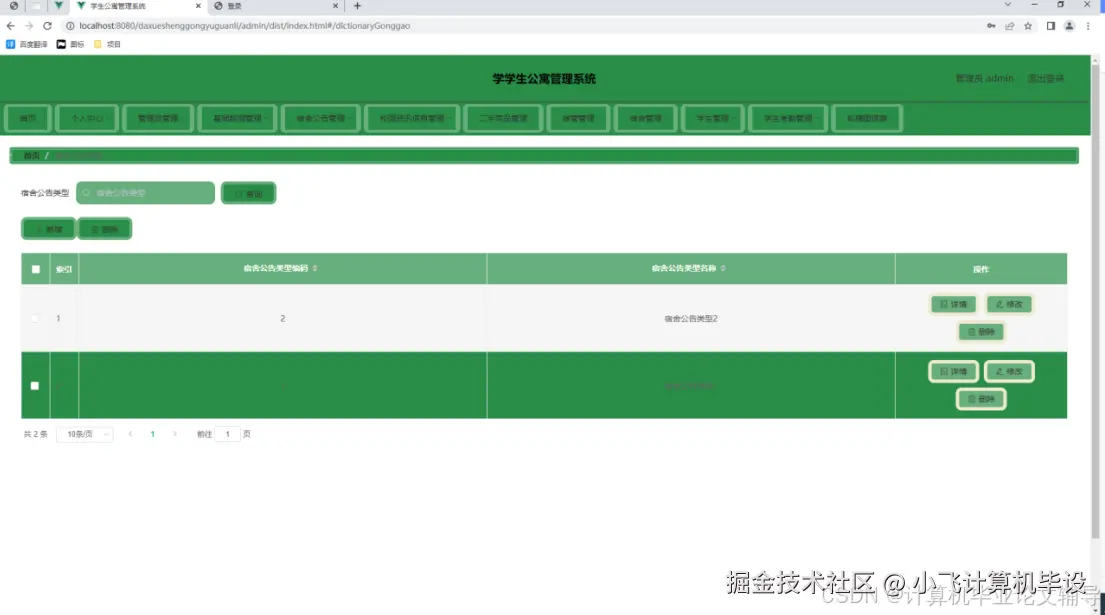This screenshot has width=1105, height=615.
Task: Expand the 基础数据管理 navigation menu
Action: coord(237,118)
